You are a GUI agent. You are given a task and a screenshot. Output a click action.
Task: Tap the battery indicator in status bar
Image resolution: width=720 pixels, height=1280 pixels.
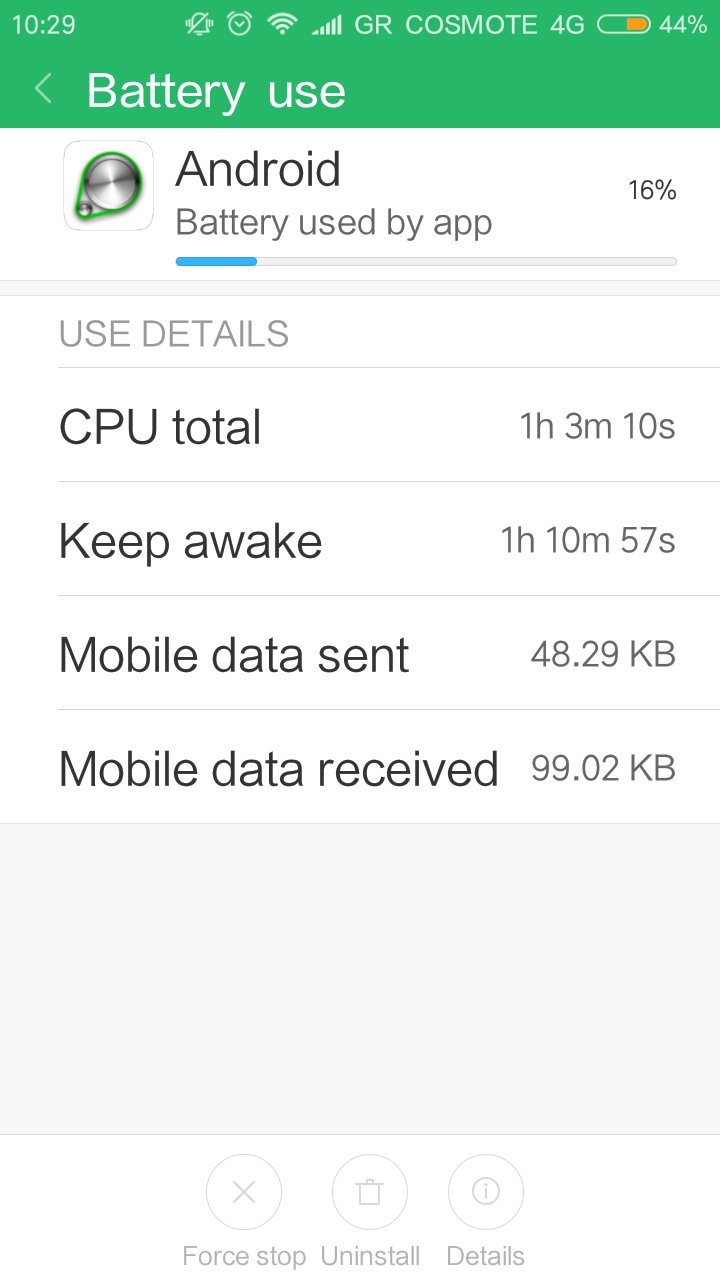[x=624, y=25]
